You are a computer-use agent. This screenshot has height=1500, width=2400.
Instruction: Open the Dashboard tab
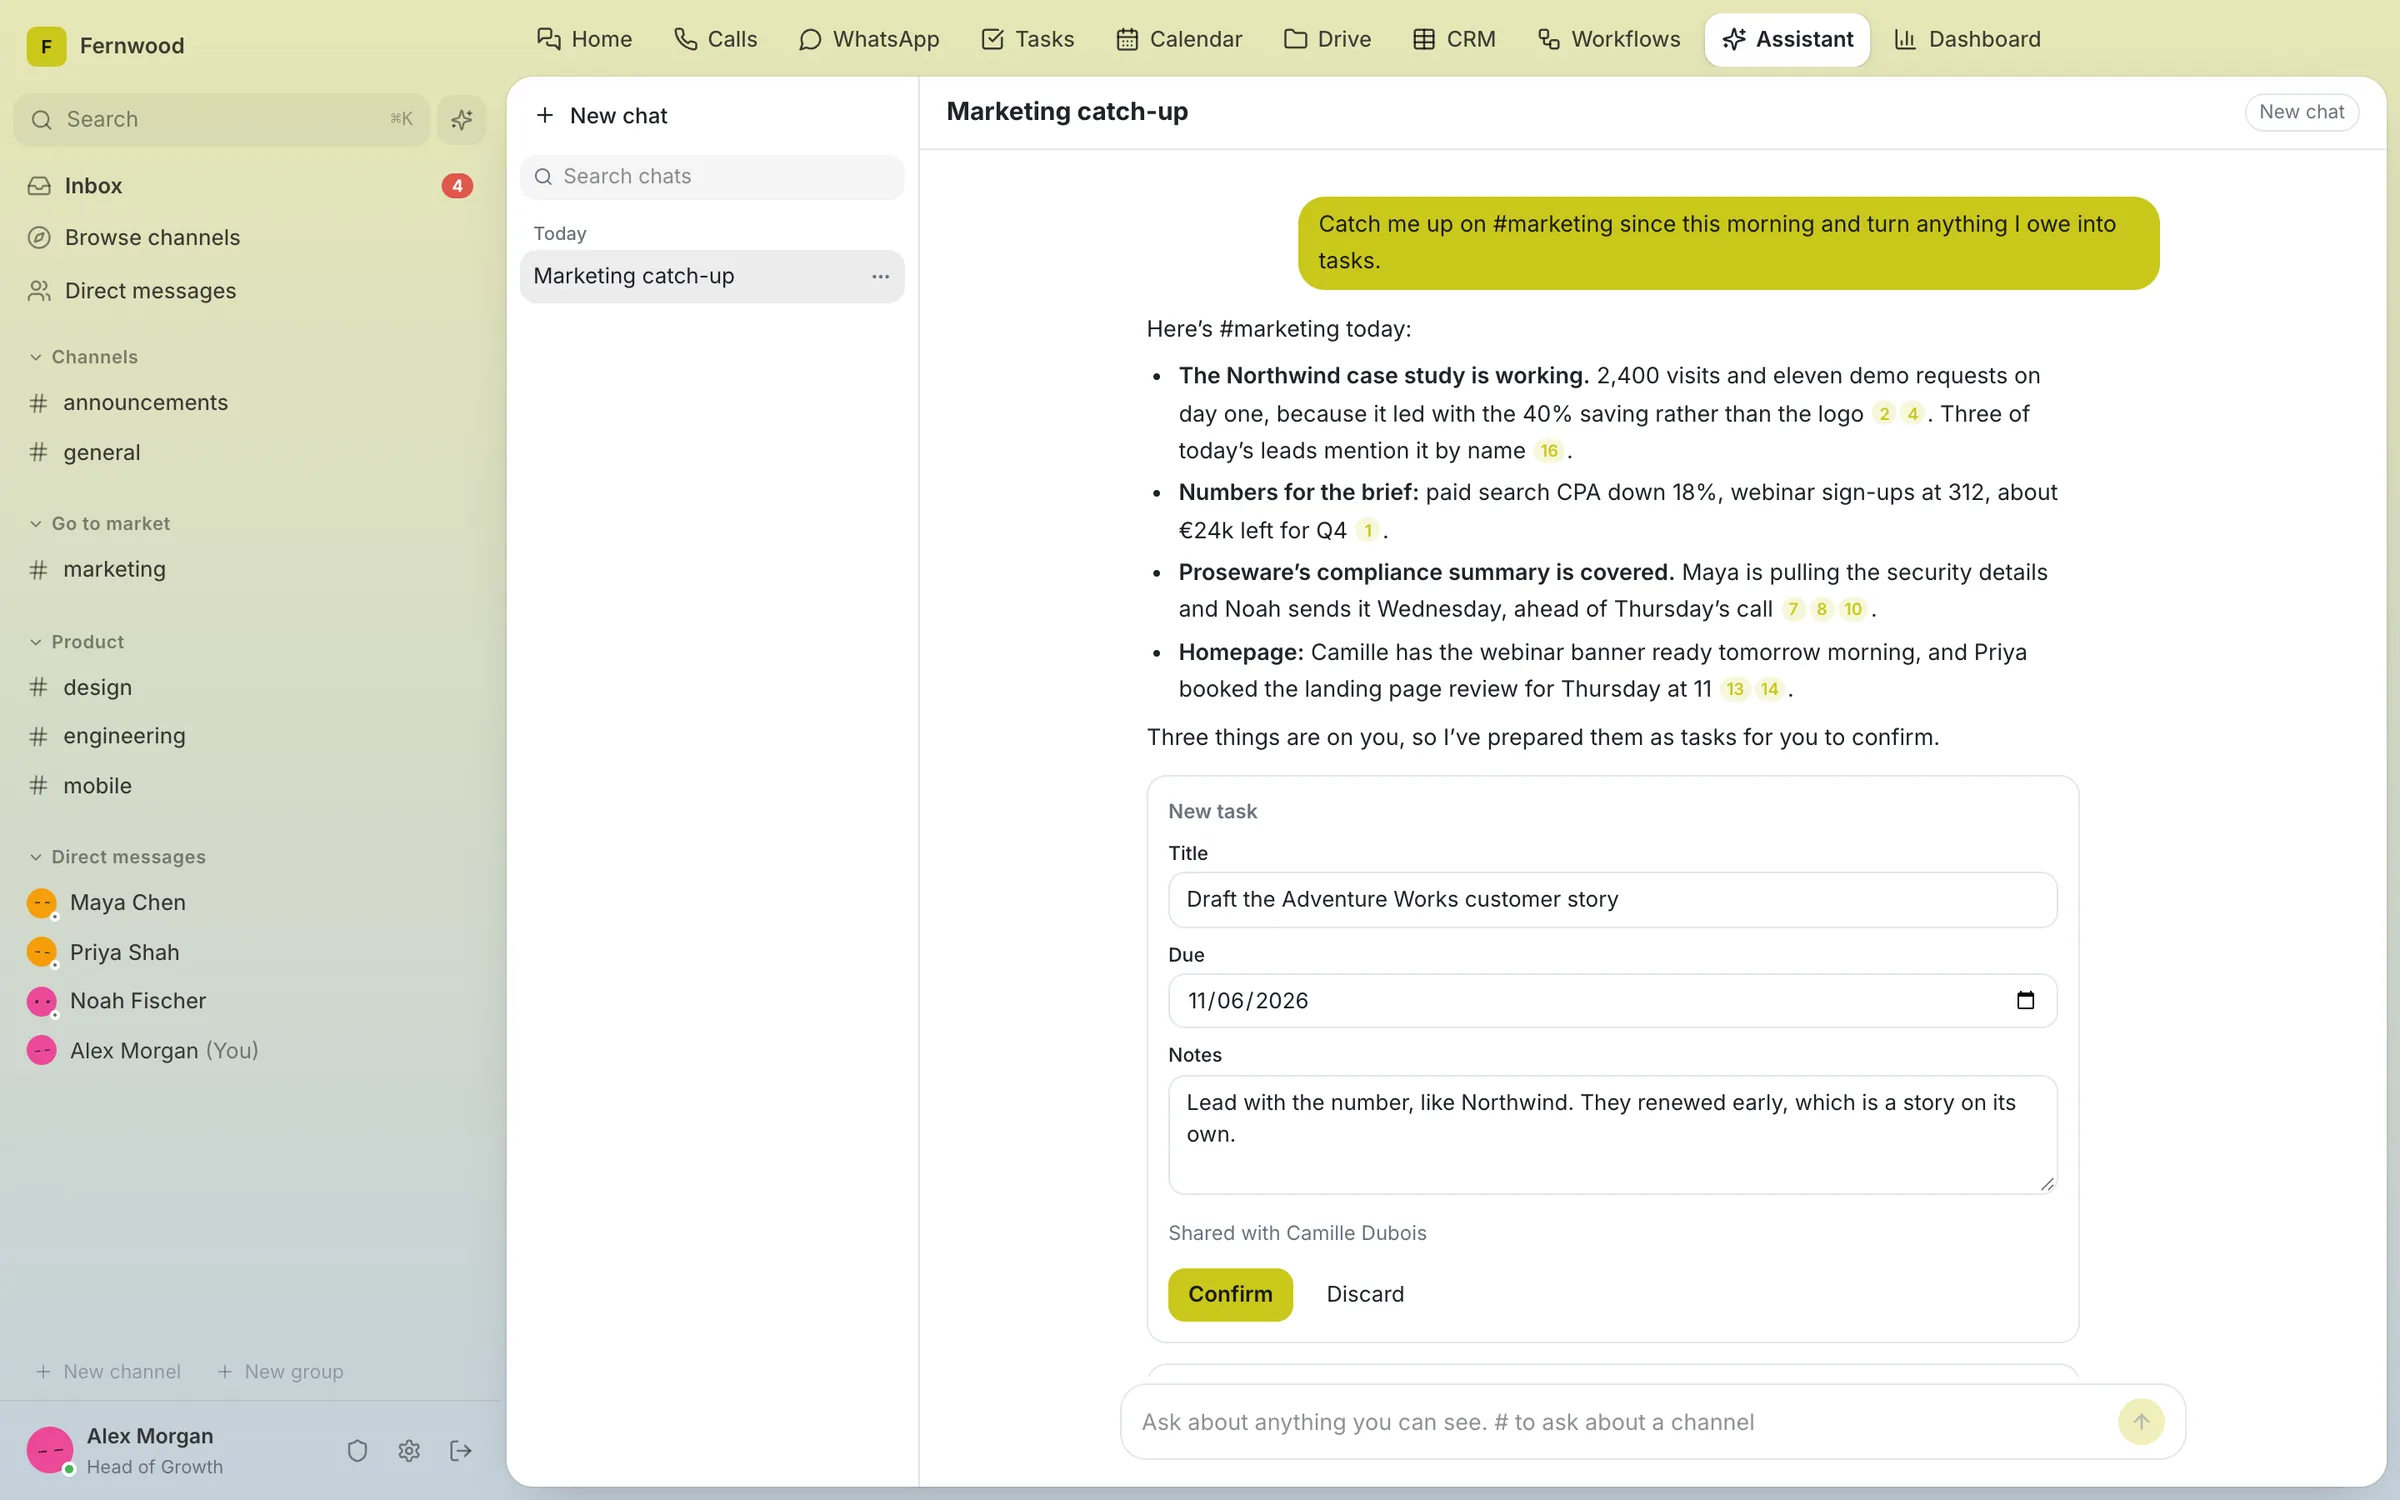1966,39
